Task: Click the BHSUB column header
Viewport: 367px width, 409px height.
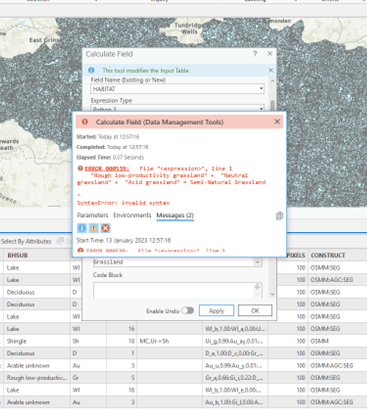Action: click(x=17, y=255)
